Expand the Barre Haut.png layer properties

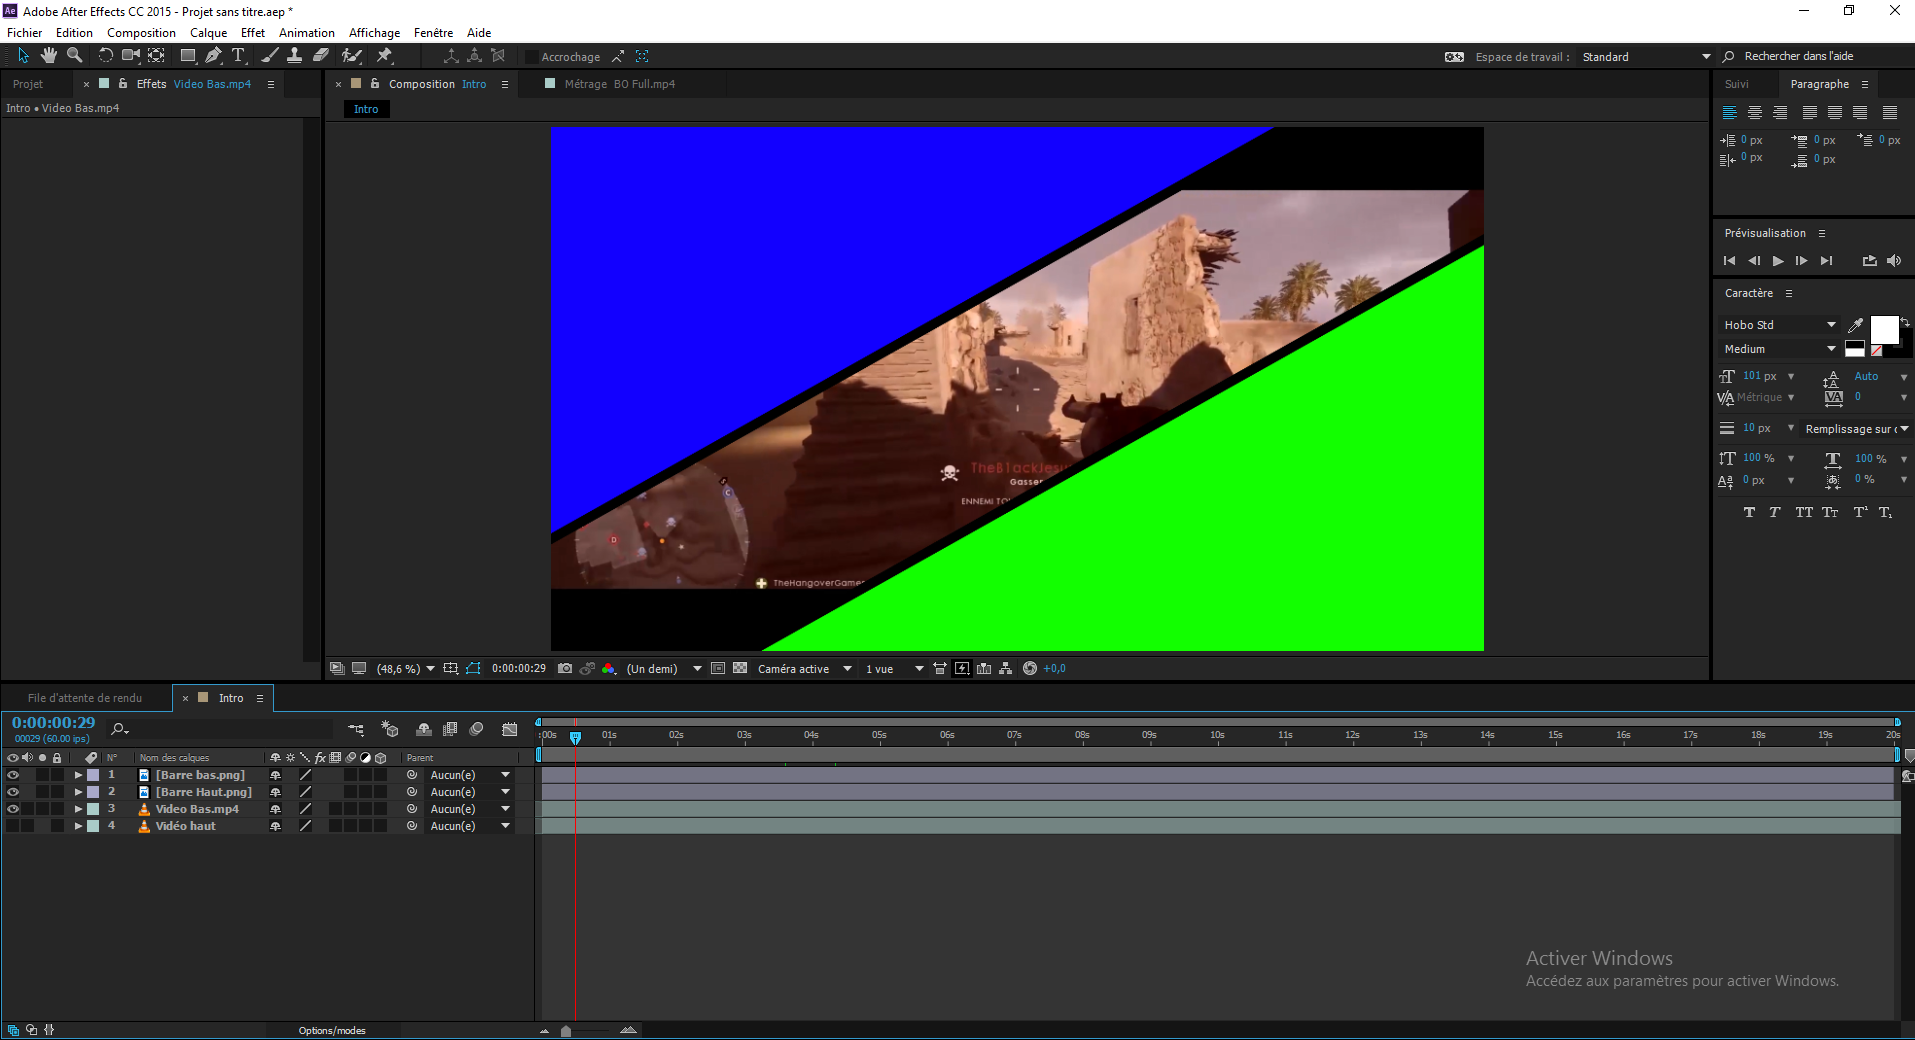point(78,792)
